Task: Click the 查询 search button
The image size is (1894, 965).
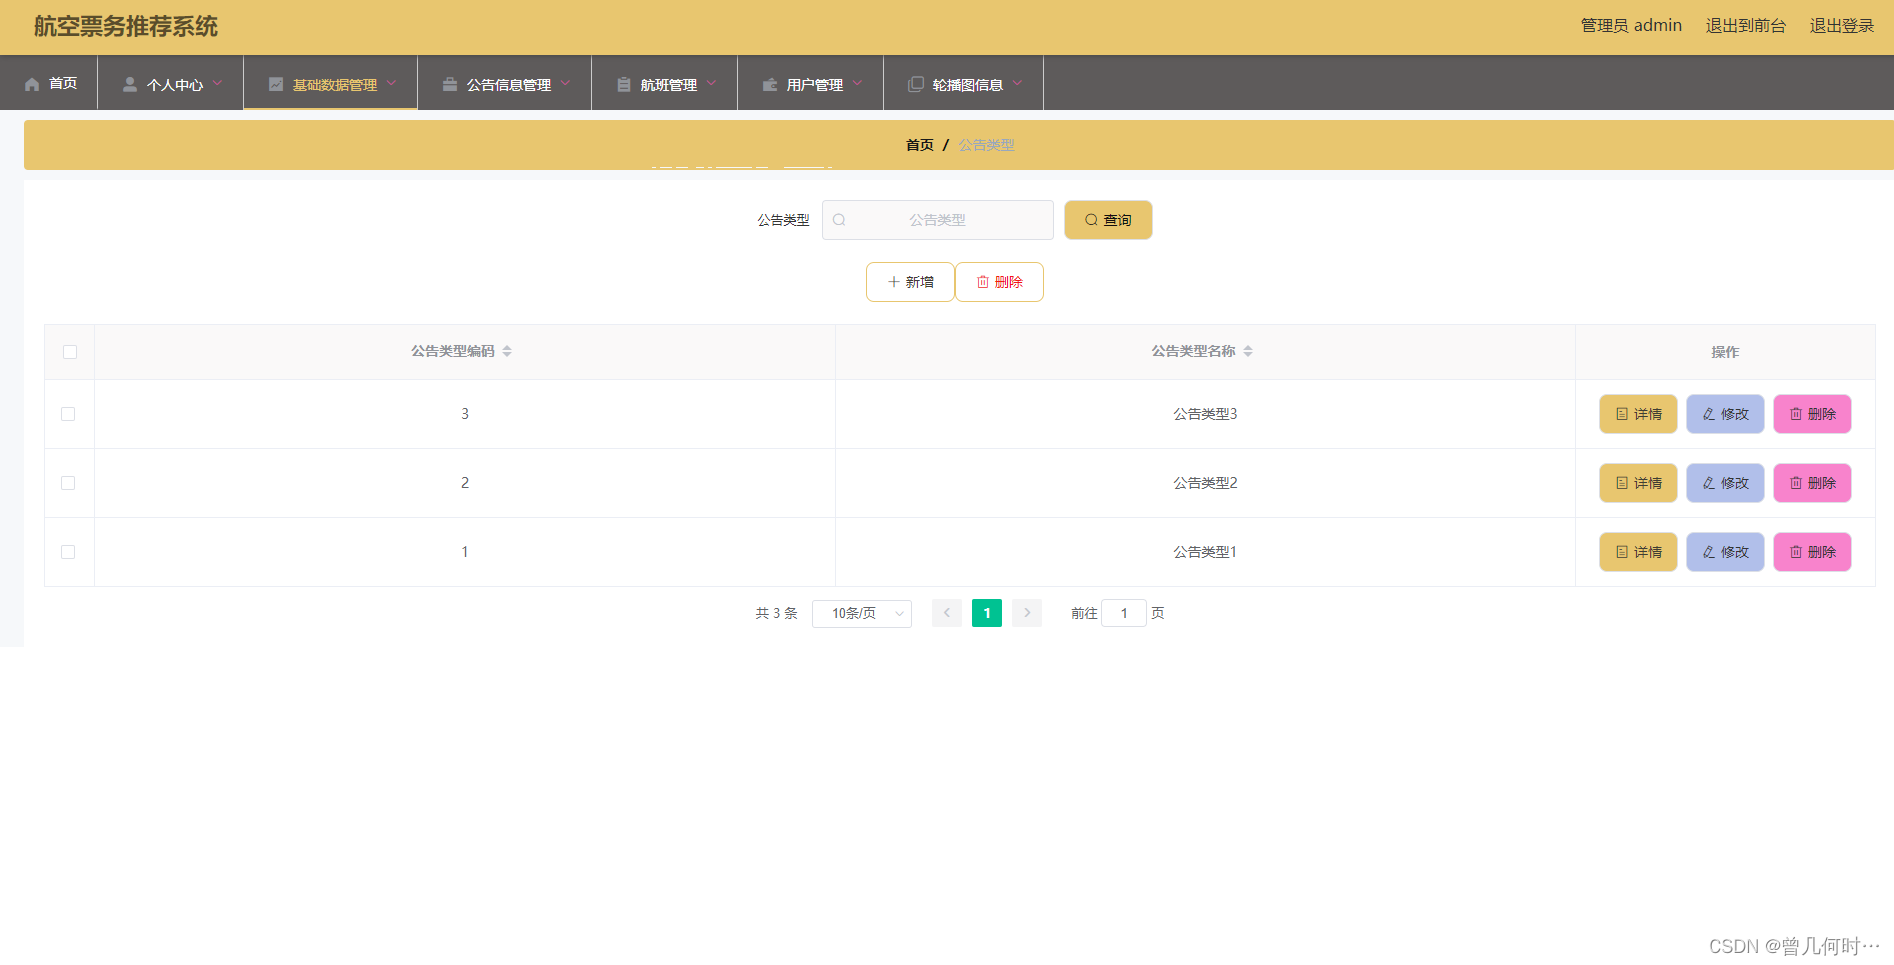Action: coord(1108,220)
